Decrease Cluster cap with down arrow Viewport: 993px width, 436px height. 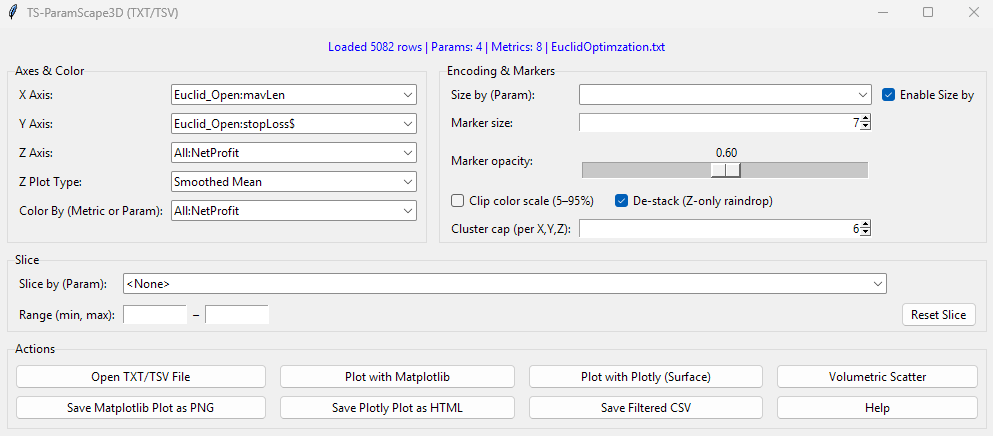(865, 233)
